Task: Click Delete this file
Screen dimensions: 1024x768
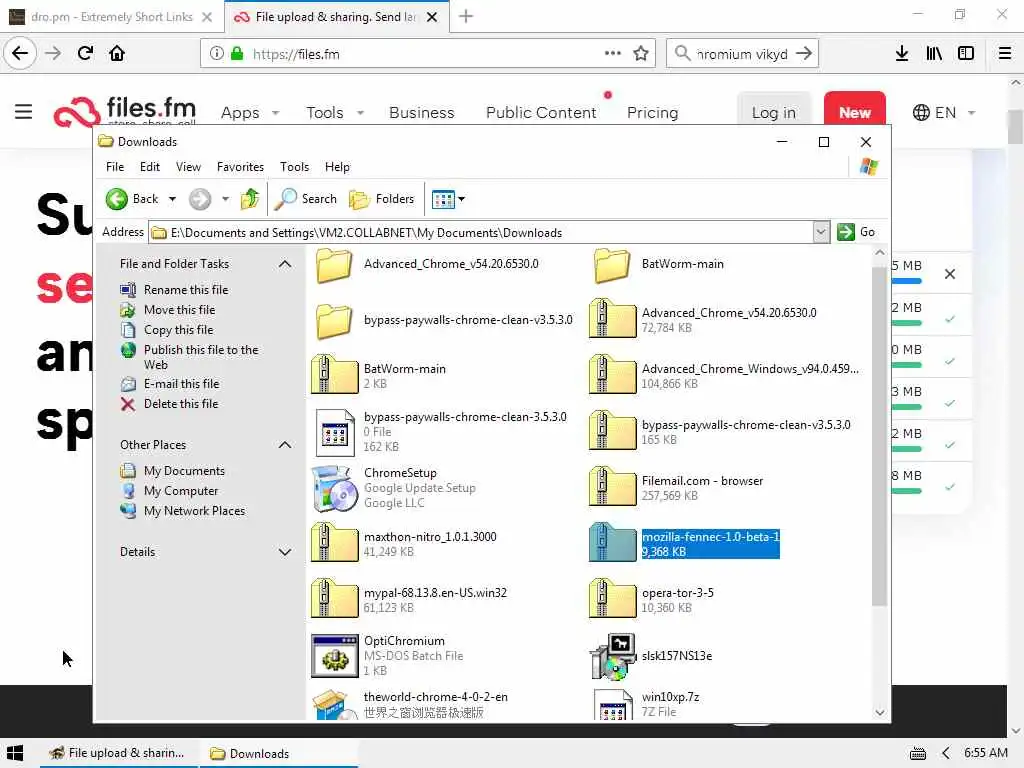Action: 181,404
